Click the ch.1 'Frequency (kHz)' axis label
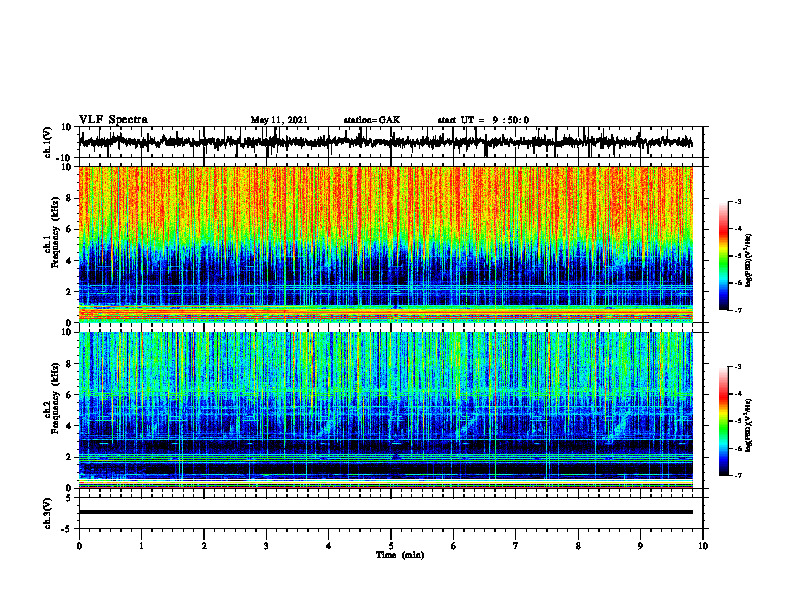792x612 pixels. [x=56, y=232]
